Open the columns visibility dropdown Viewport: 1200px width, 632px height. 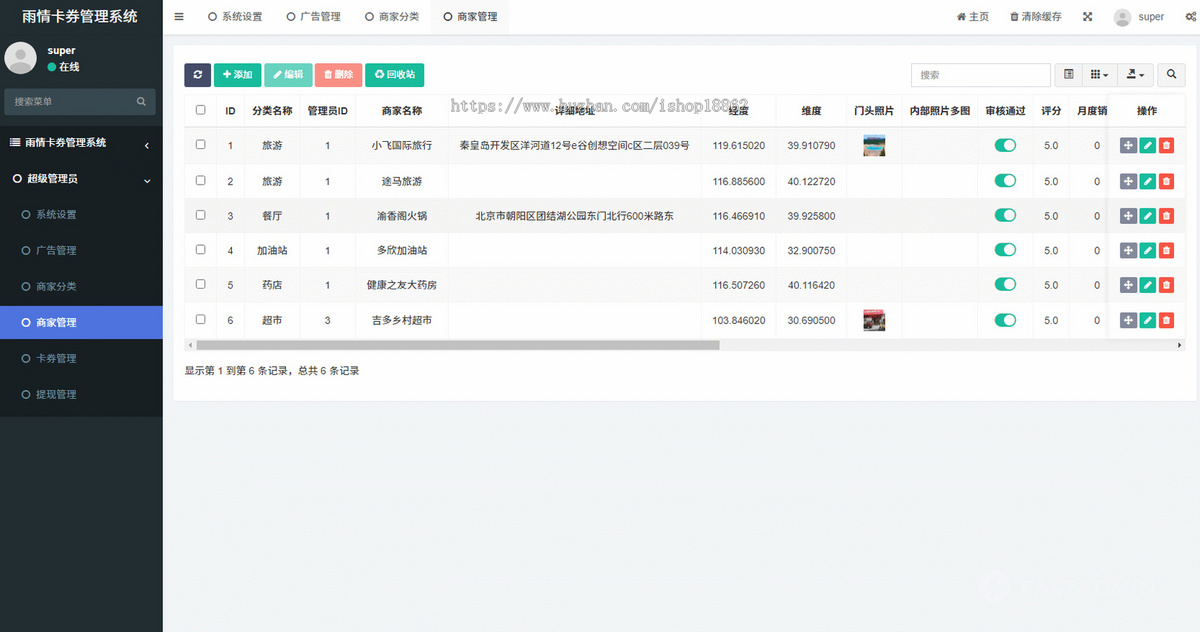1098,74
